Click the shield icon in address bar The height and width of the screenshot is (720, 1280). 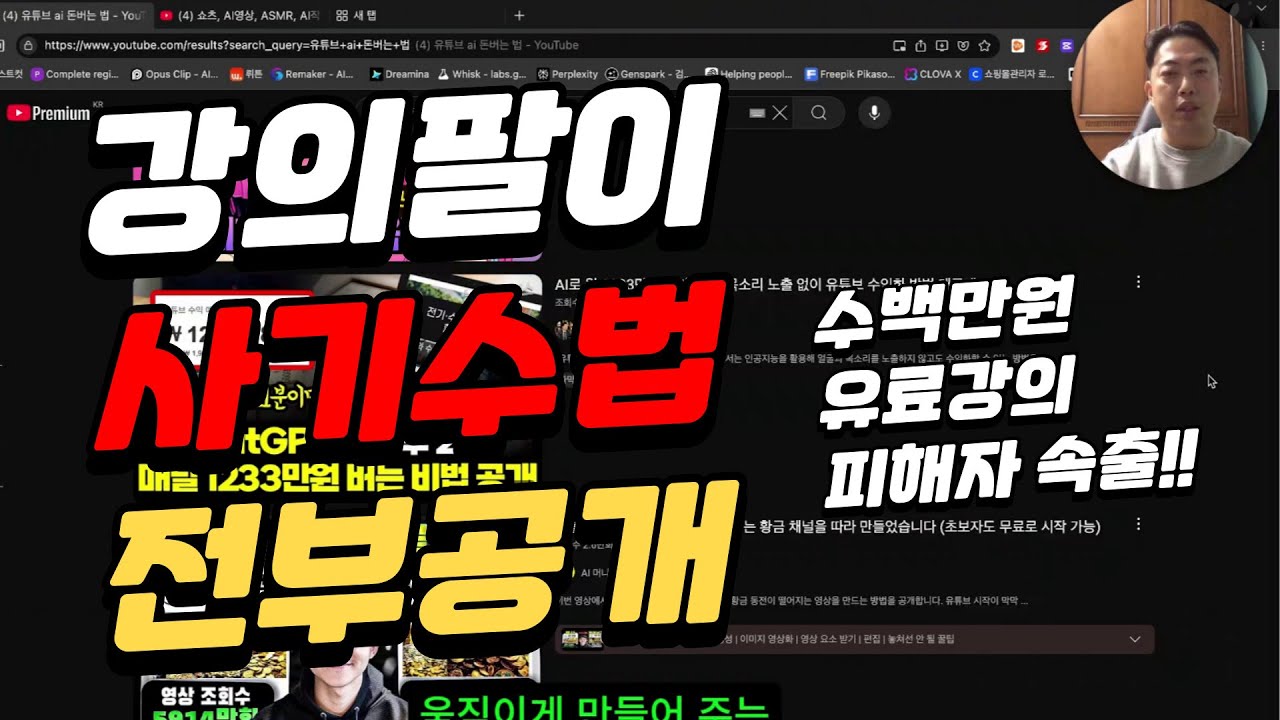tap(962, 45)
